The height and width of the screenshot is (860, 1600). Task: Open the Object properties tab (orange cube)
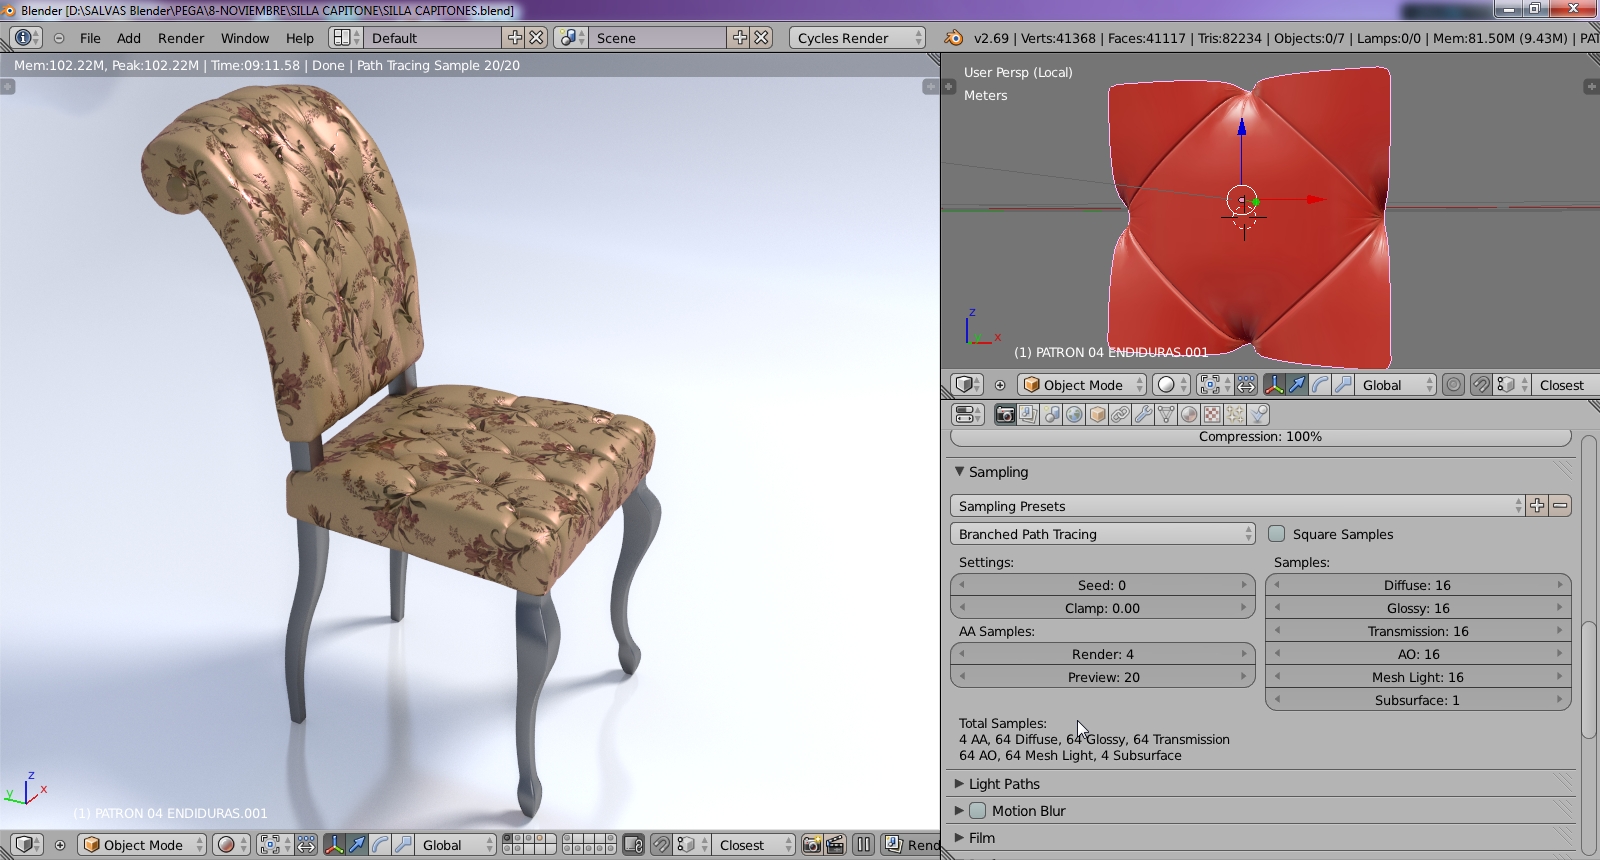tap(1097, 414)
